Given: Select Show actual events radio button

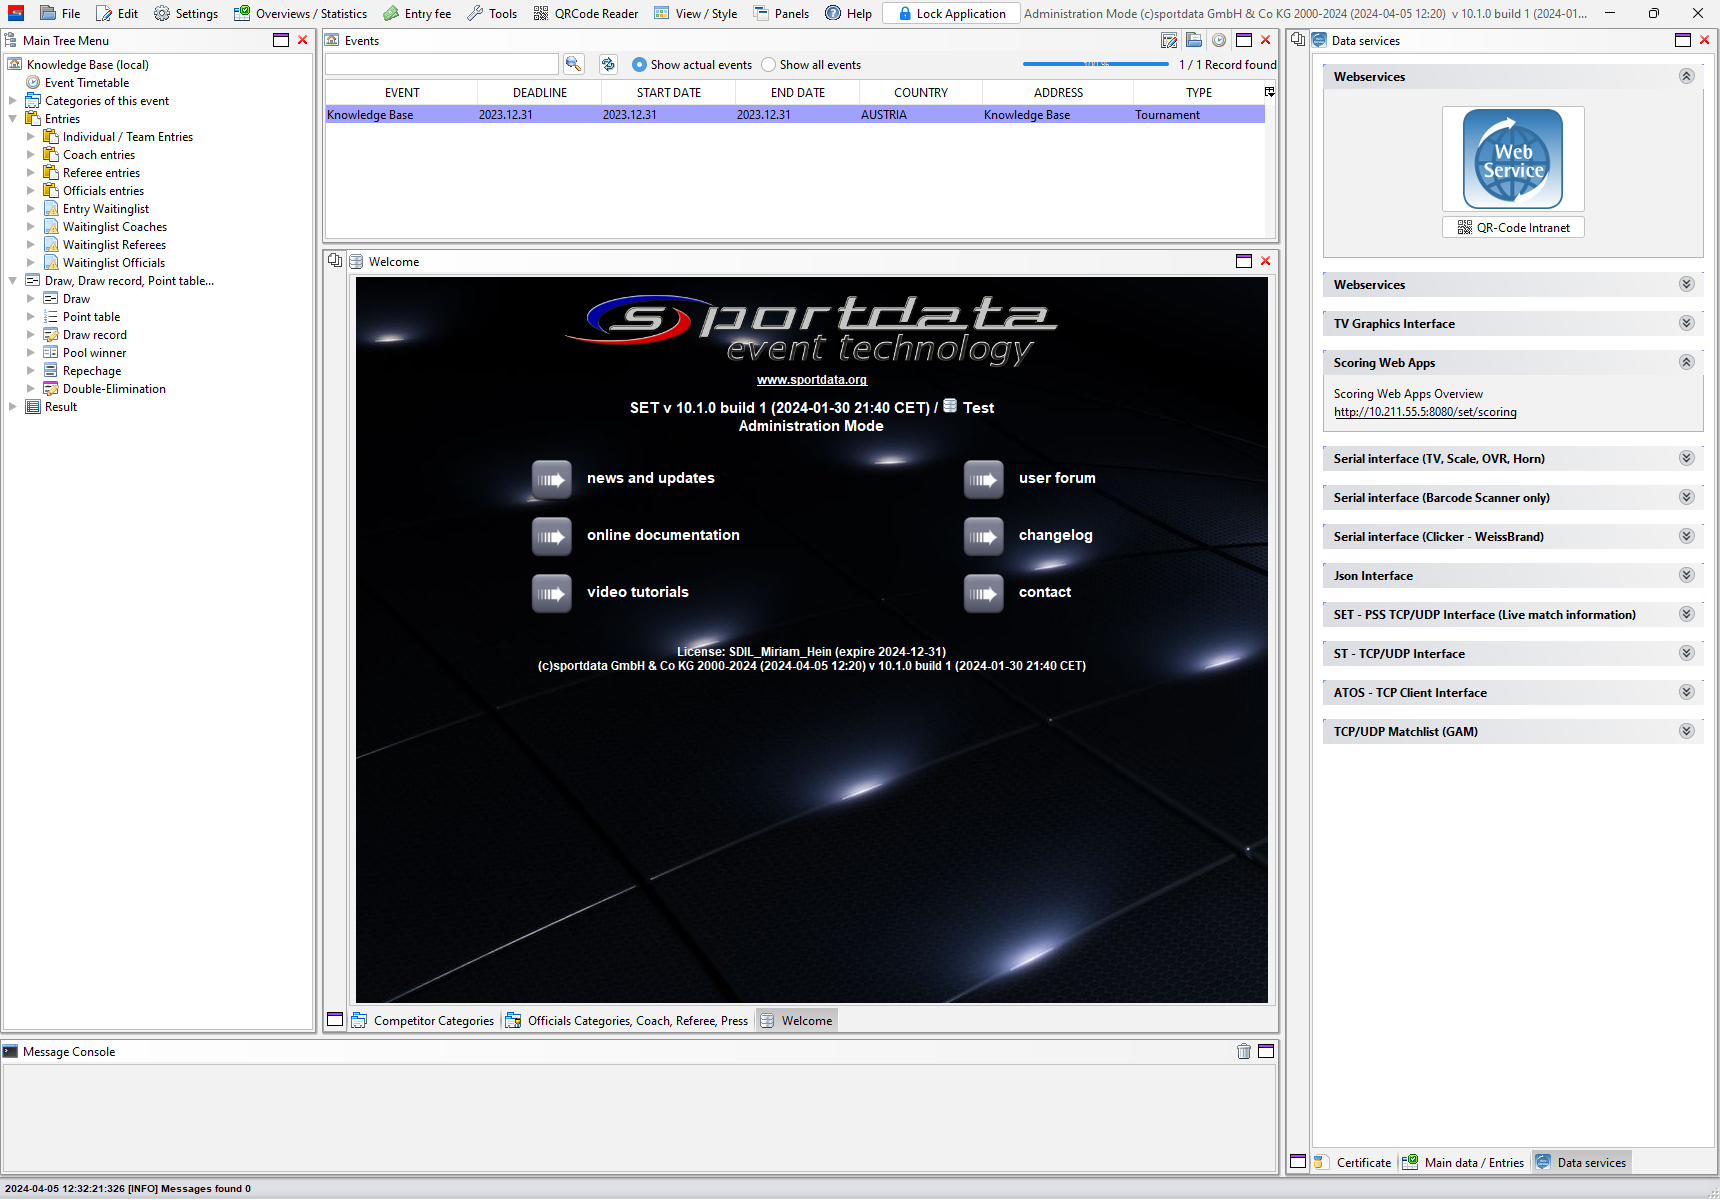Looking at the screenshot, I should click(x=639, y=65).
